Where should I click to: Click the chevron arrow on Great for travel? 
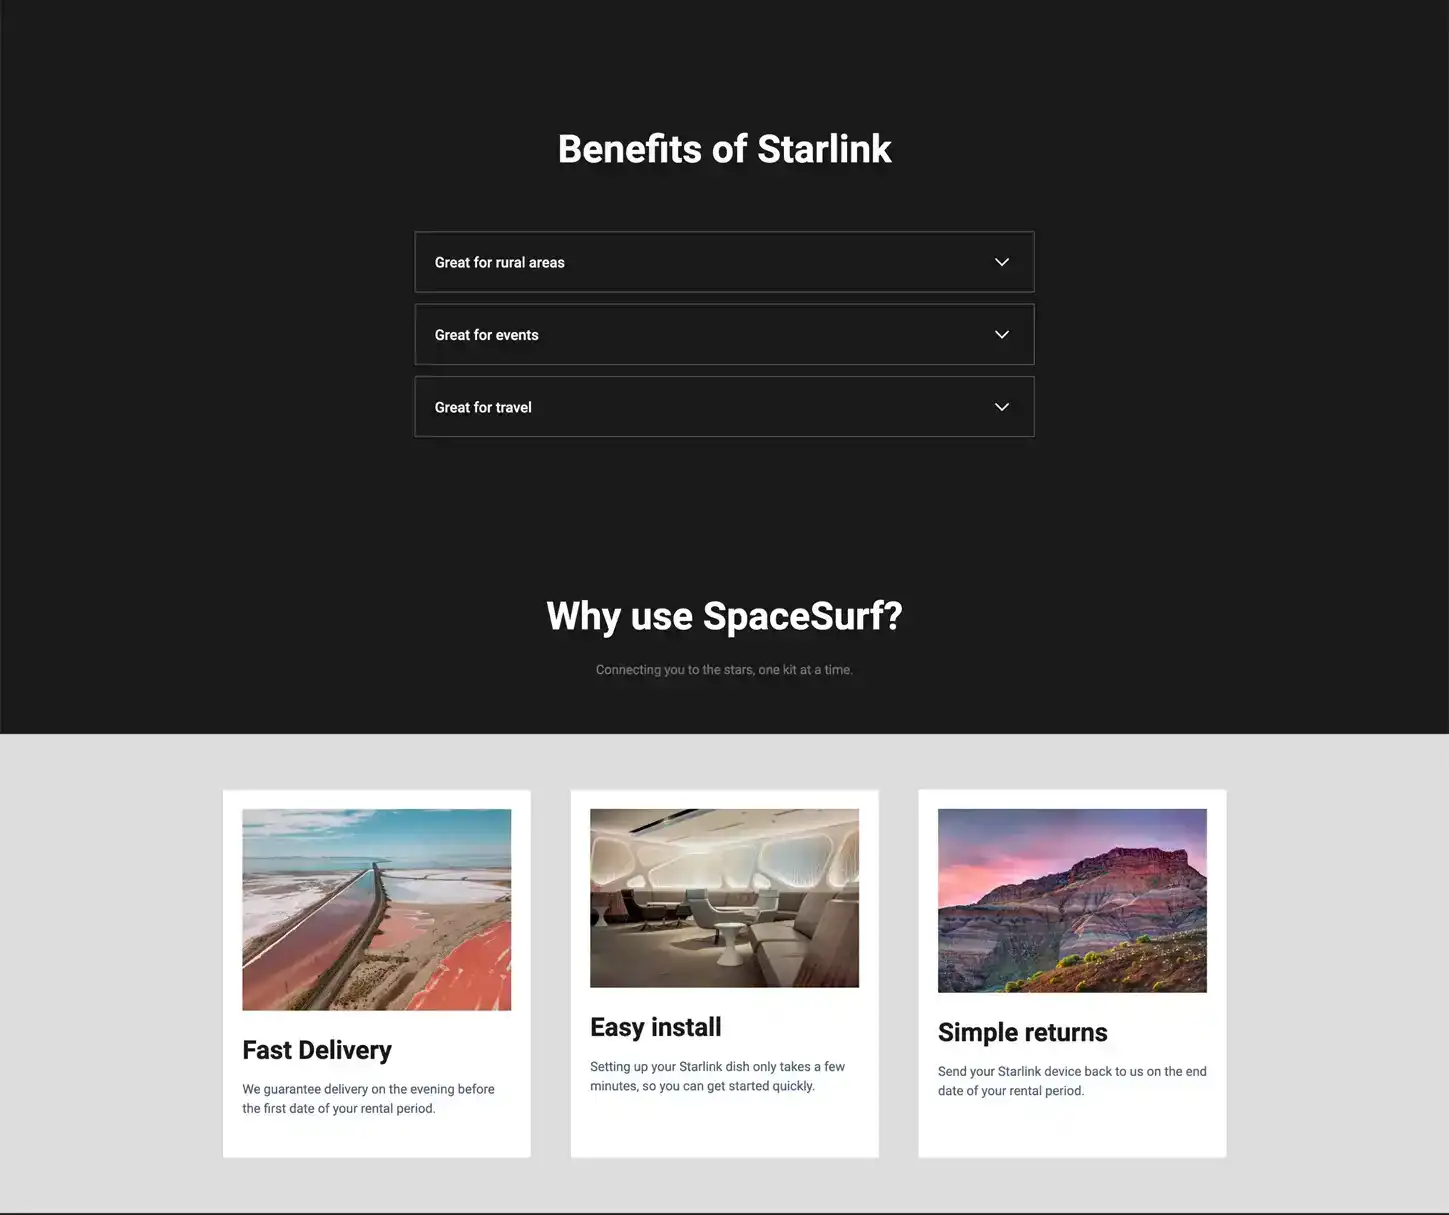point(1001,407)
